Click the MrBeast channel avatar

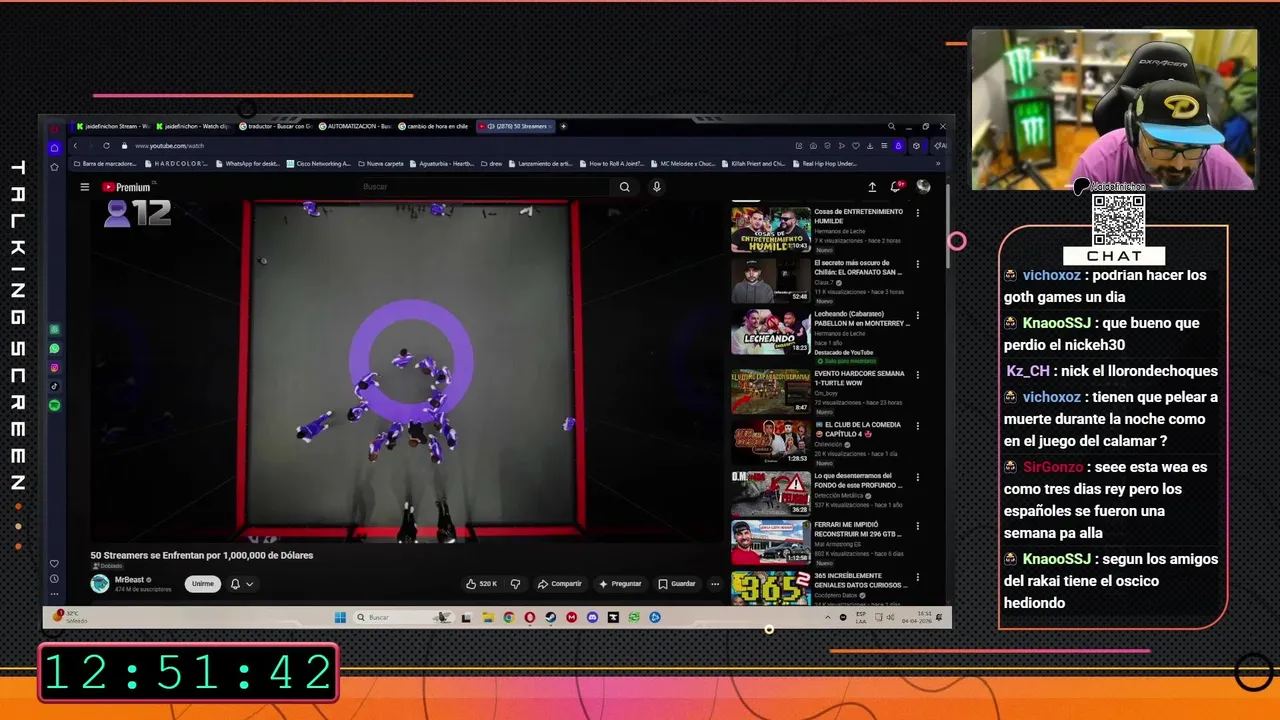coord(100,584)
